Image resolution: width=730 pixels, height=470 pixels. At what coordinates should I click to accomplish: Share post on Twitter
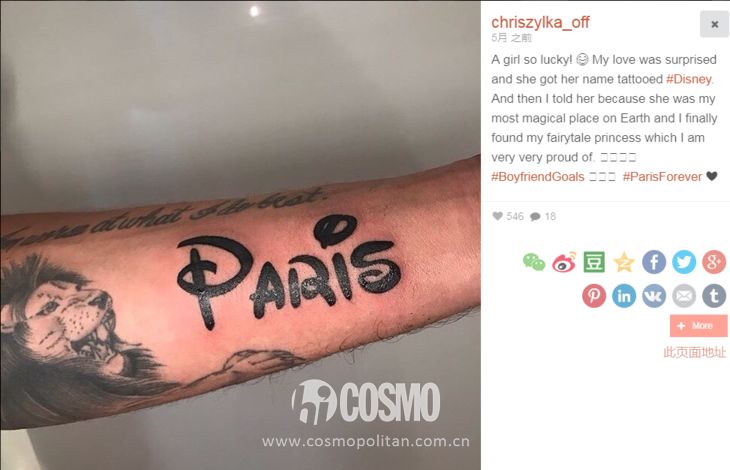684,262
